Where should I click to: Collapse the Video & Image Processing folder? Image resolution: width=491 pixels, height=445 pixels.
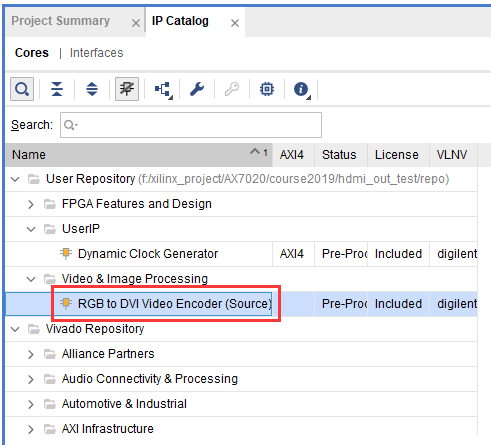coord(31,279)
